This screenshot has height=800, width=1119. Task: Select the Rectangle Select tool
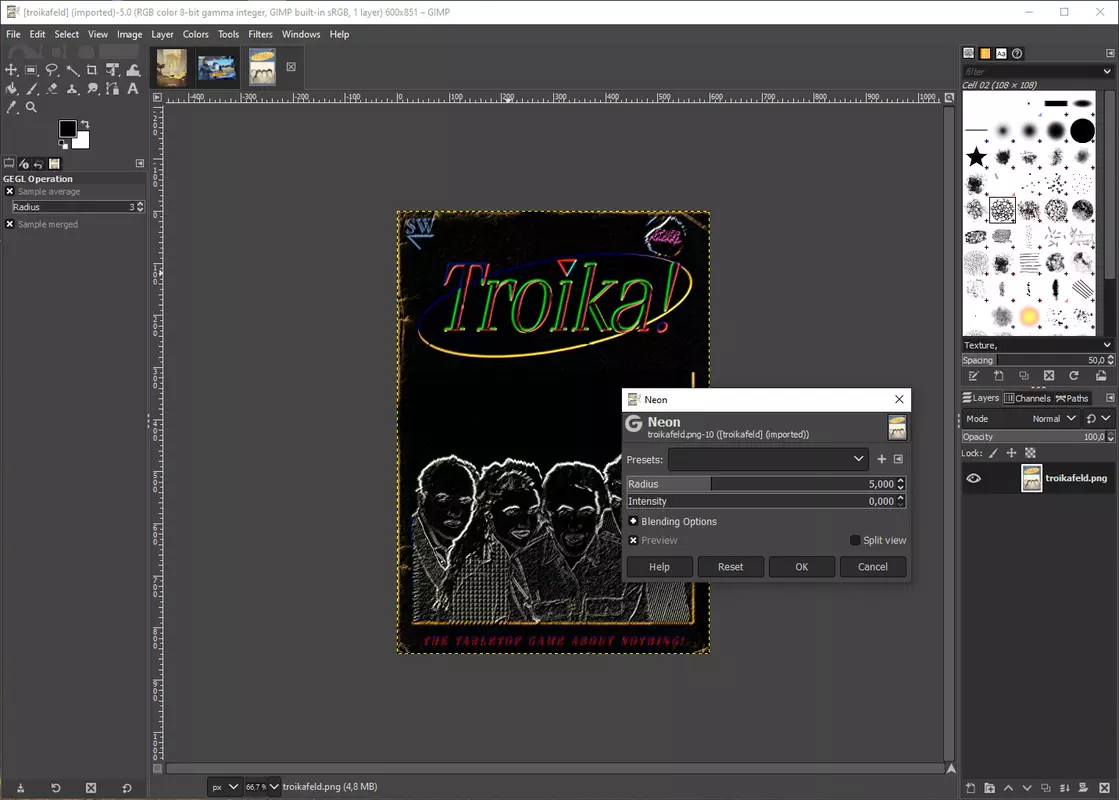[x=31, y=70]
